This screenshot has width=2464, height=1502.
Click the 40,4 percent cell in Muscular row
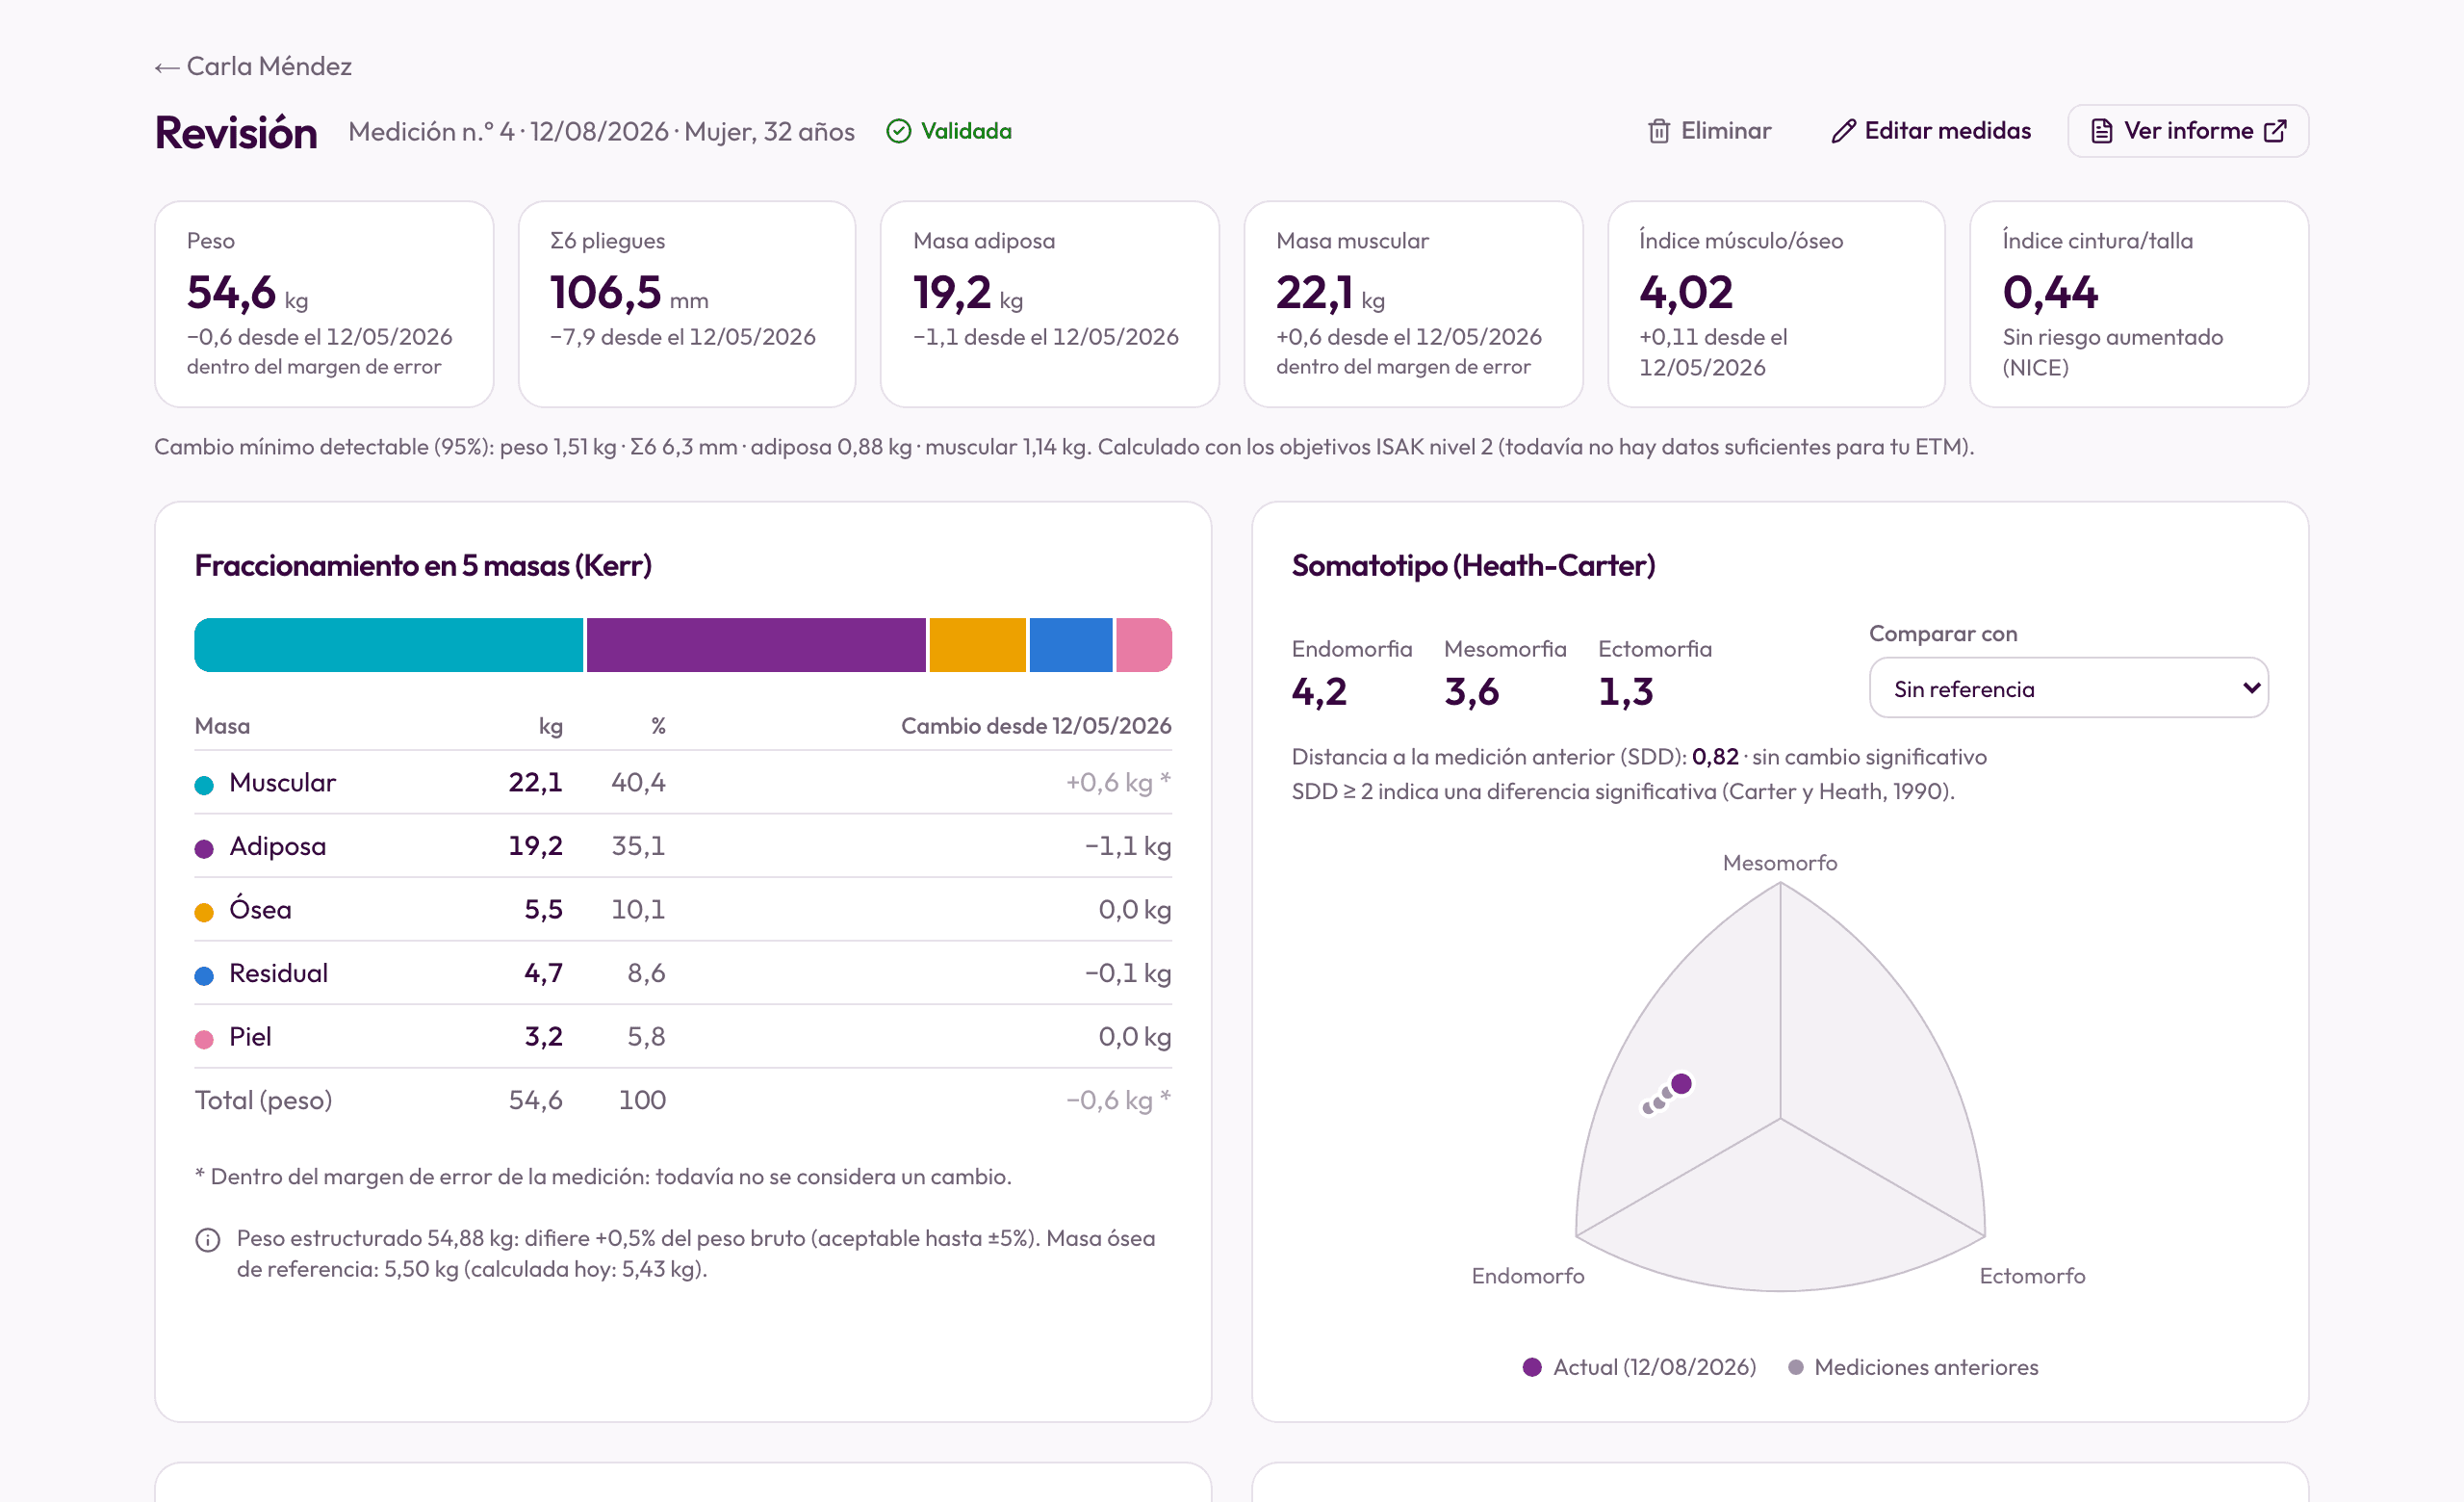pyautogui.click(x=638, y=782)
